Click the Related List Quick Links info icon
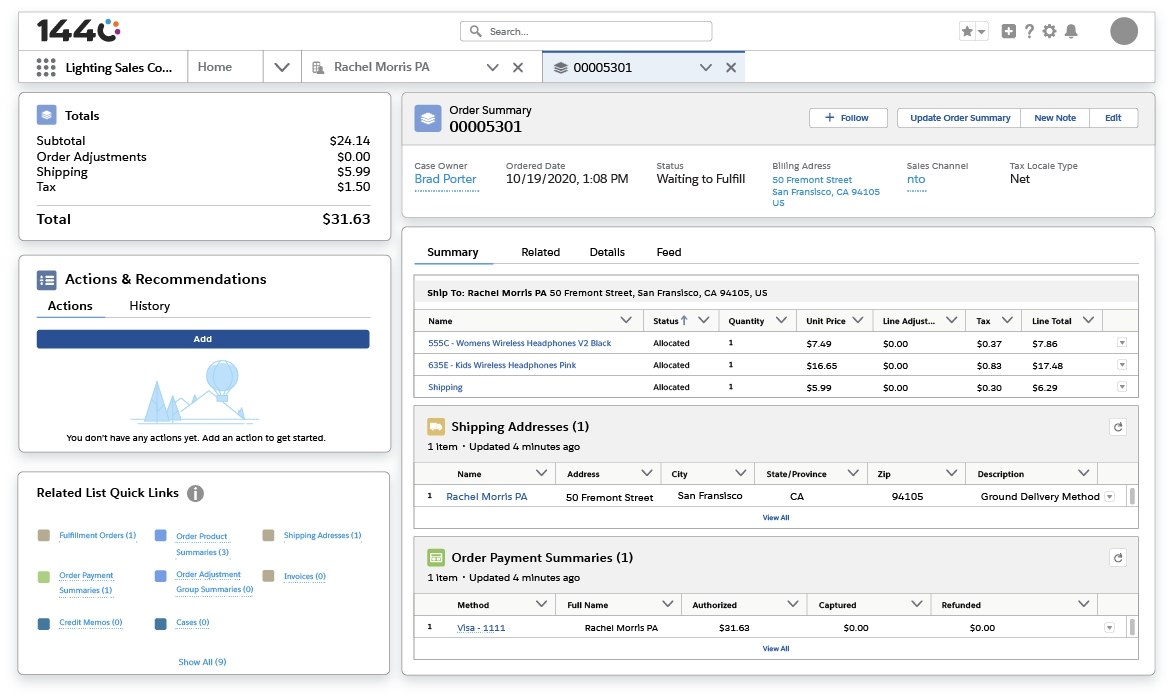The image size is (1174, 700). [195, 493]
